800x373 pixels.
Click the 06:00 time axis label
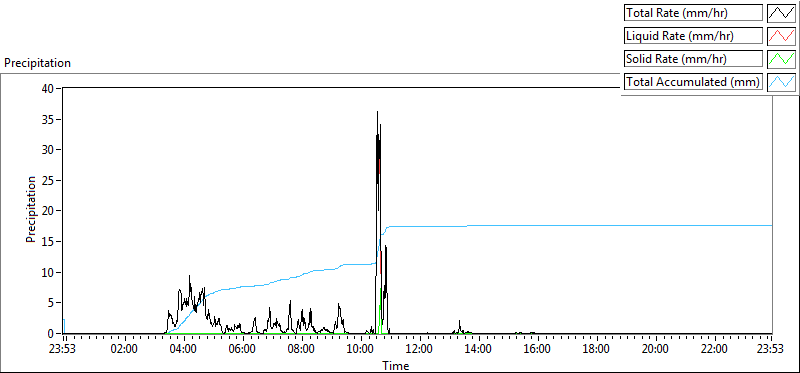pos(242,350)
